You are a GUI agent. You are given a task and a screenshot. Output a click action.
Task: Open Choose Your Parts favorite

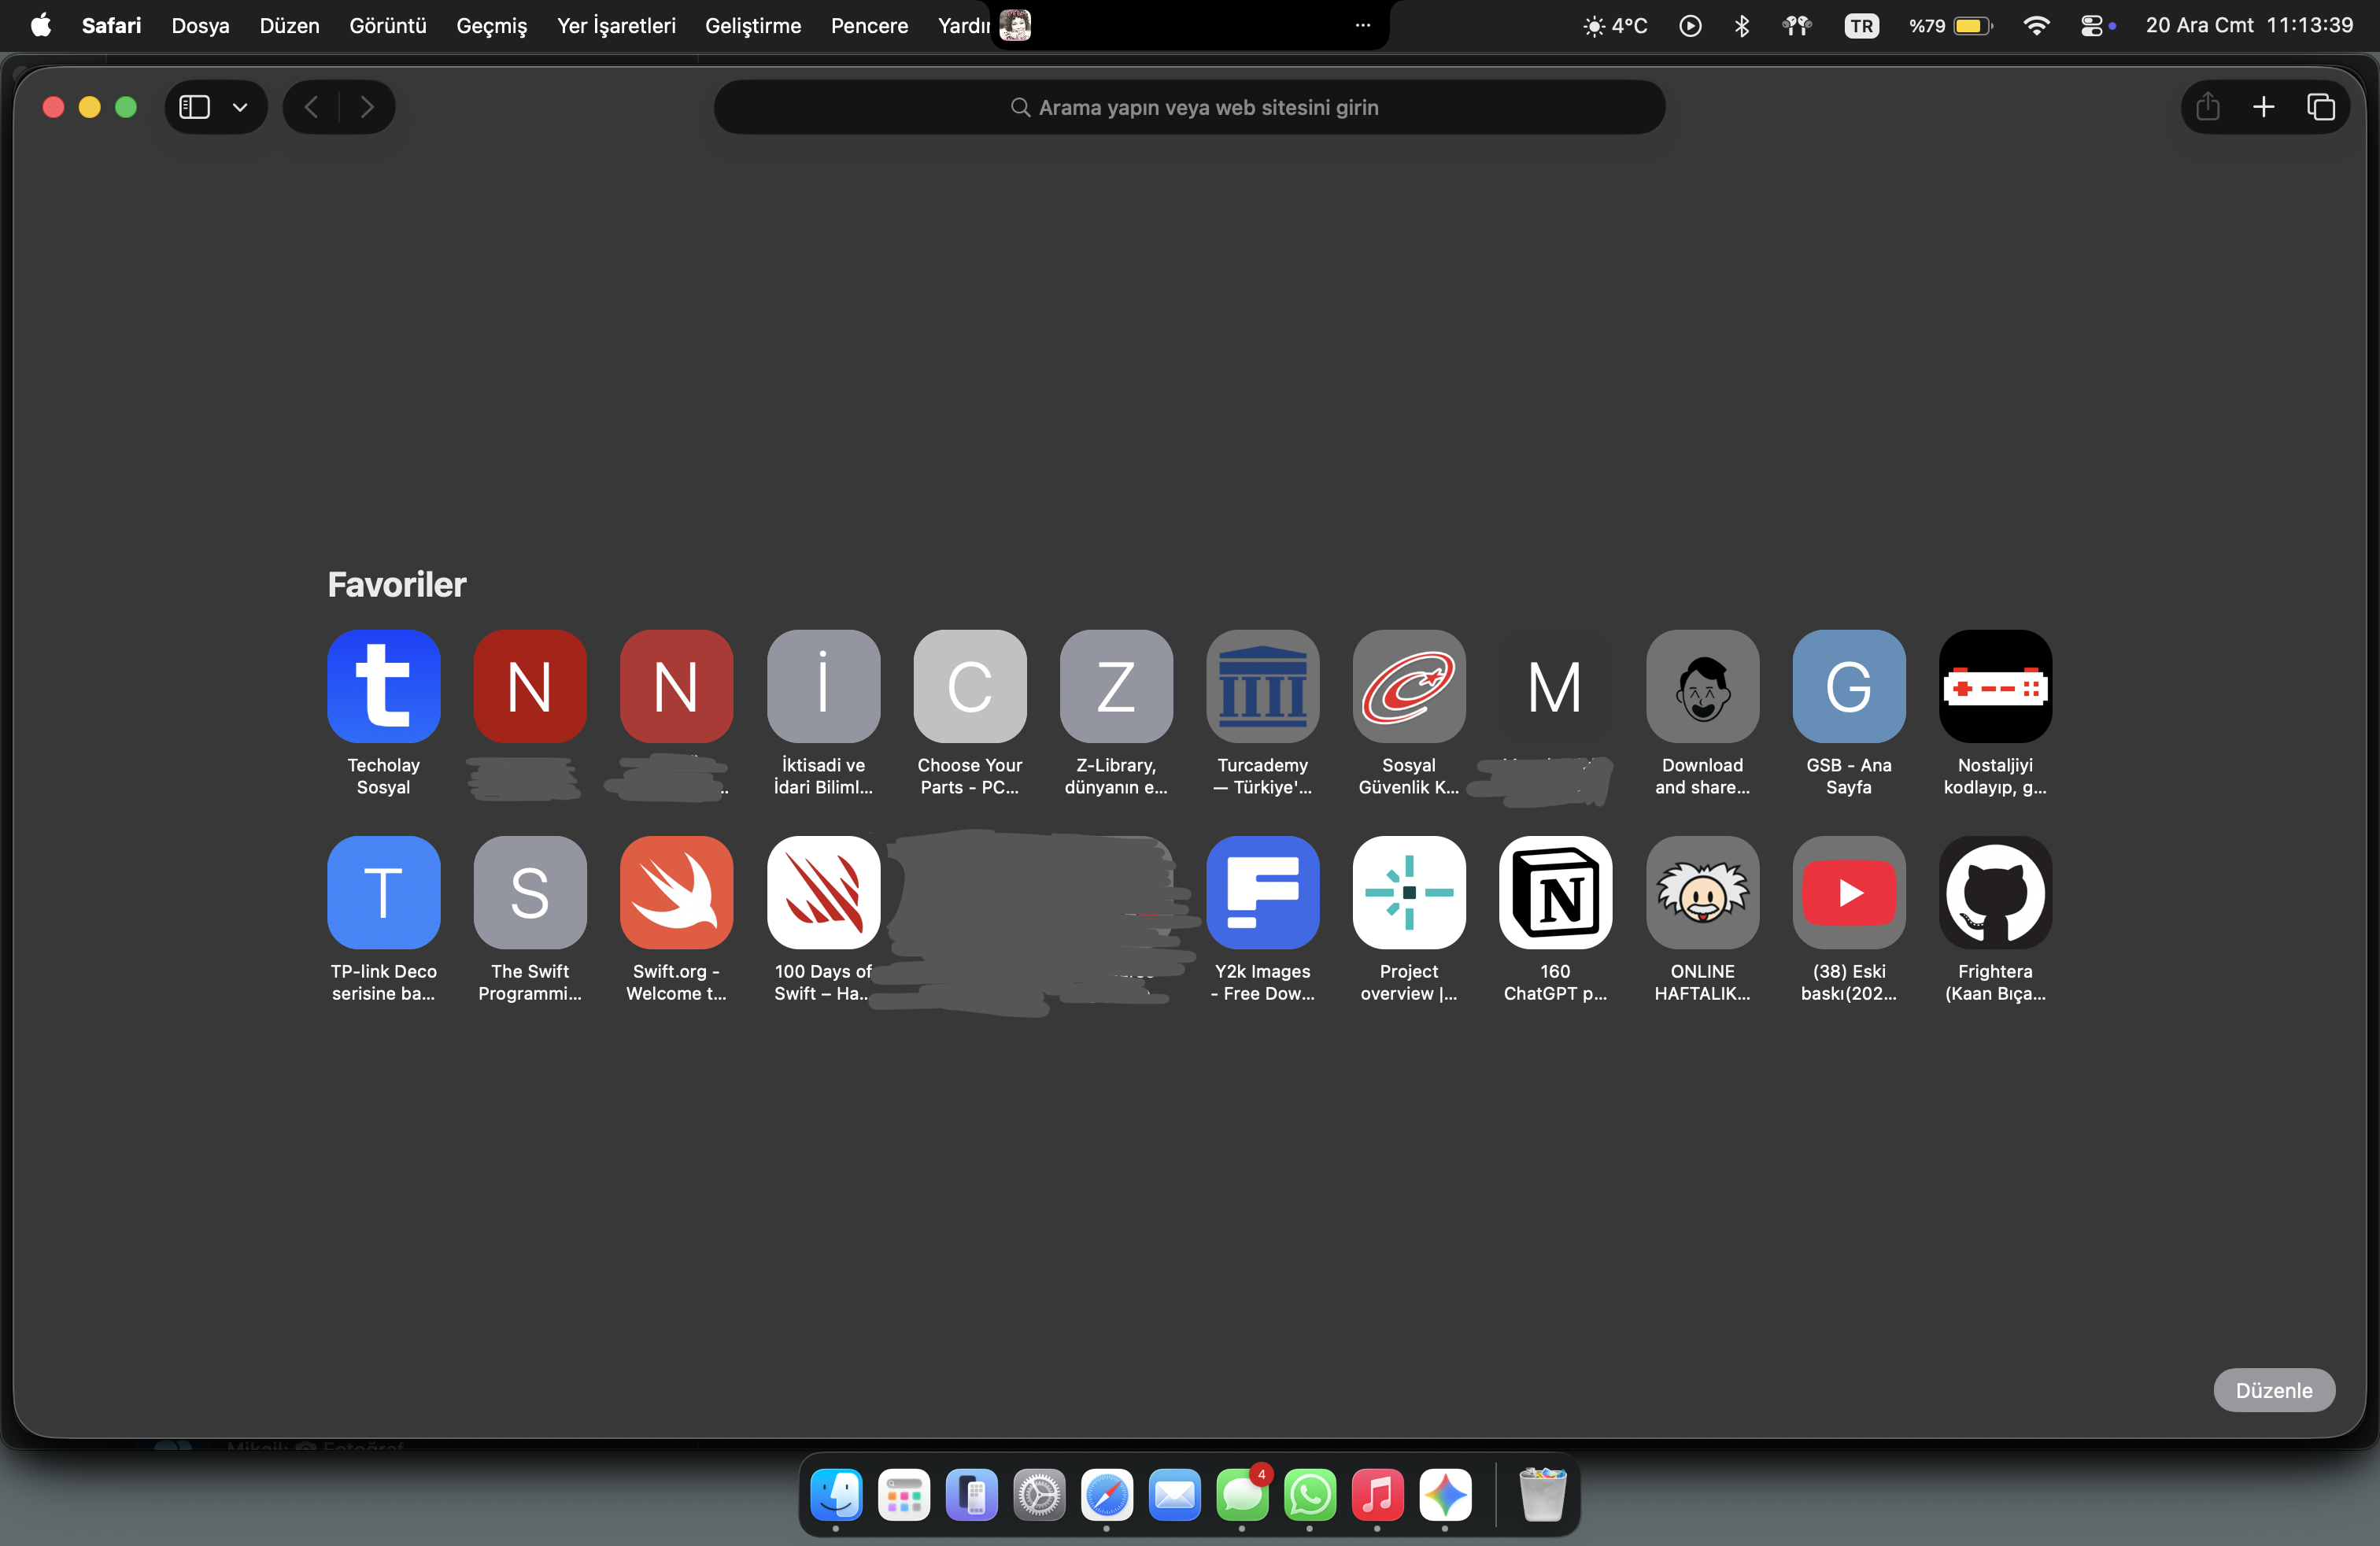(969, 686)
